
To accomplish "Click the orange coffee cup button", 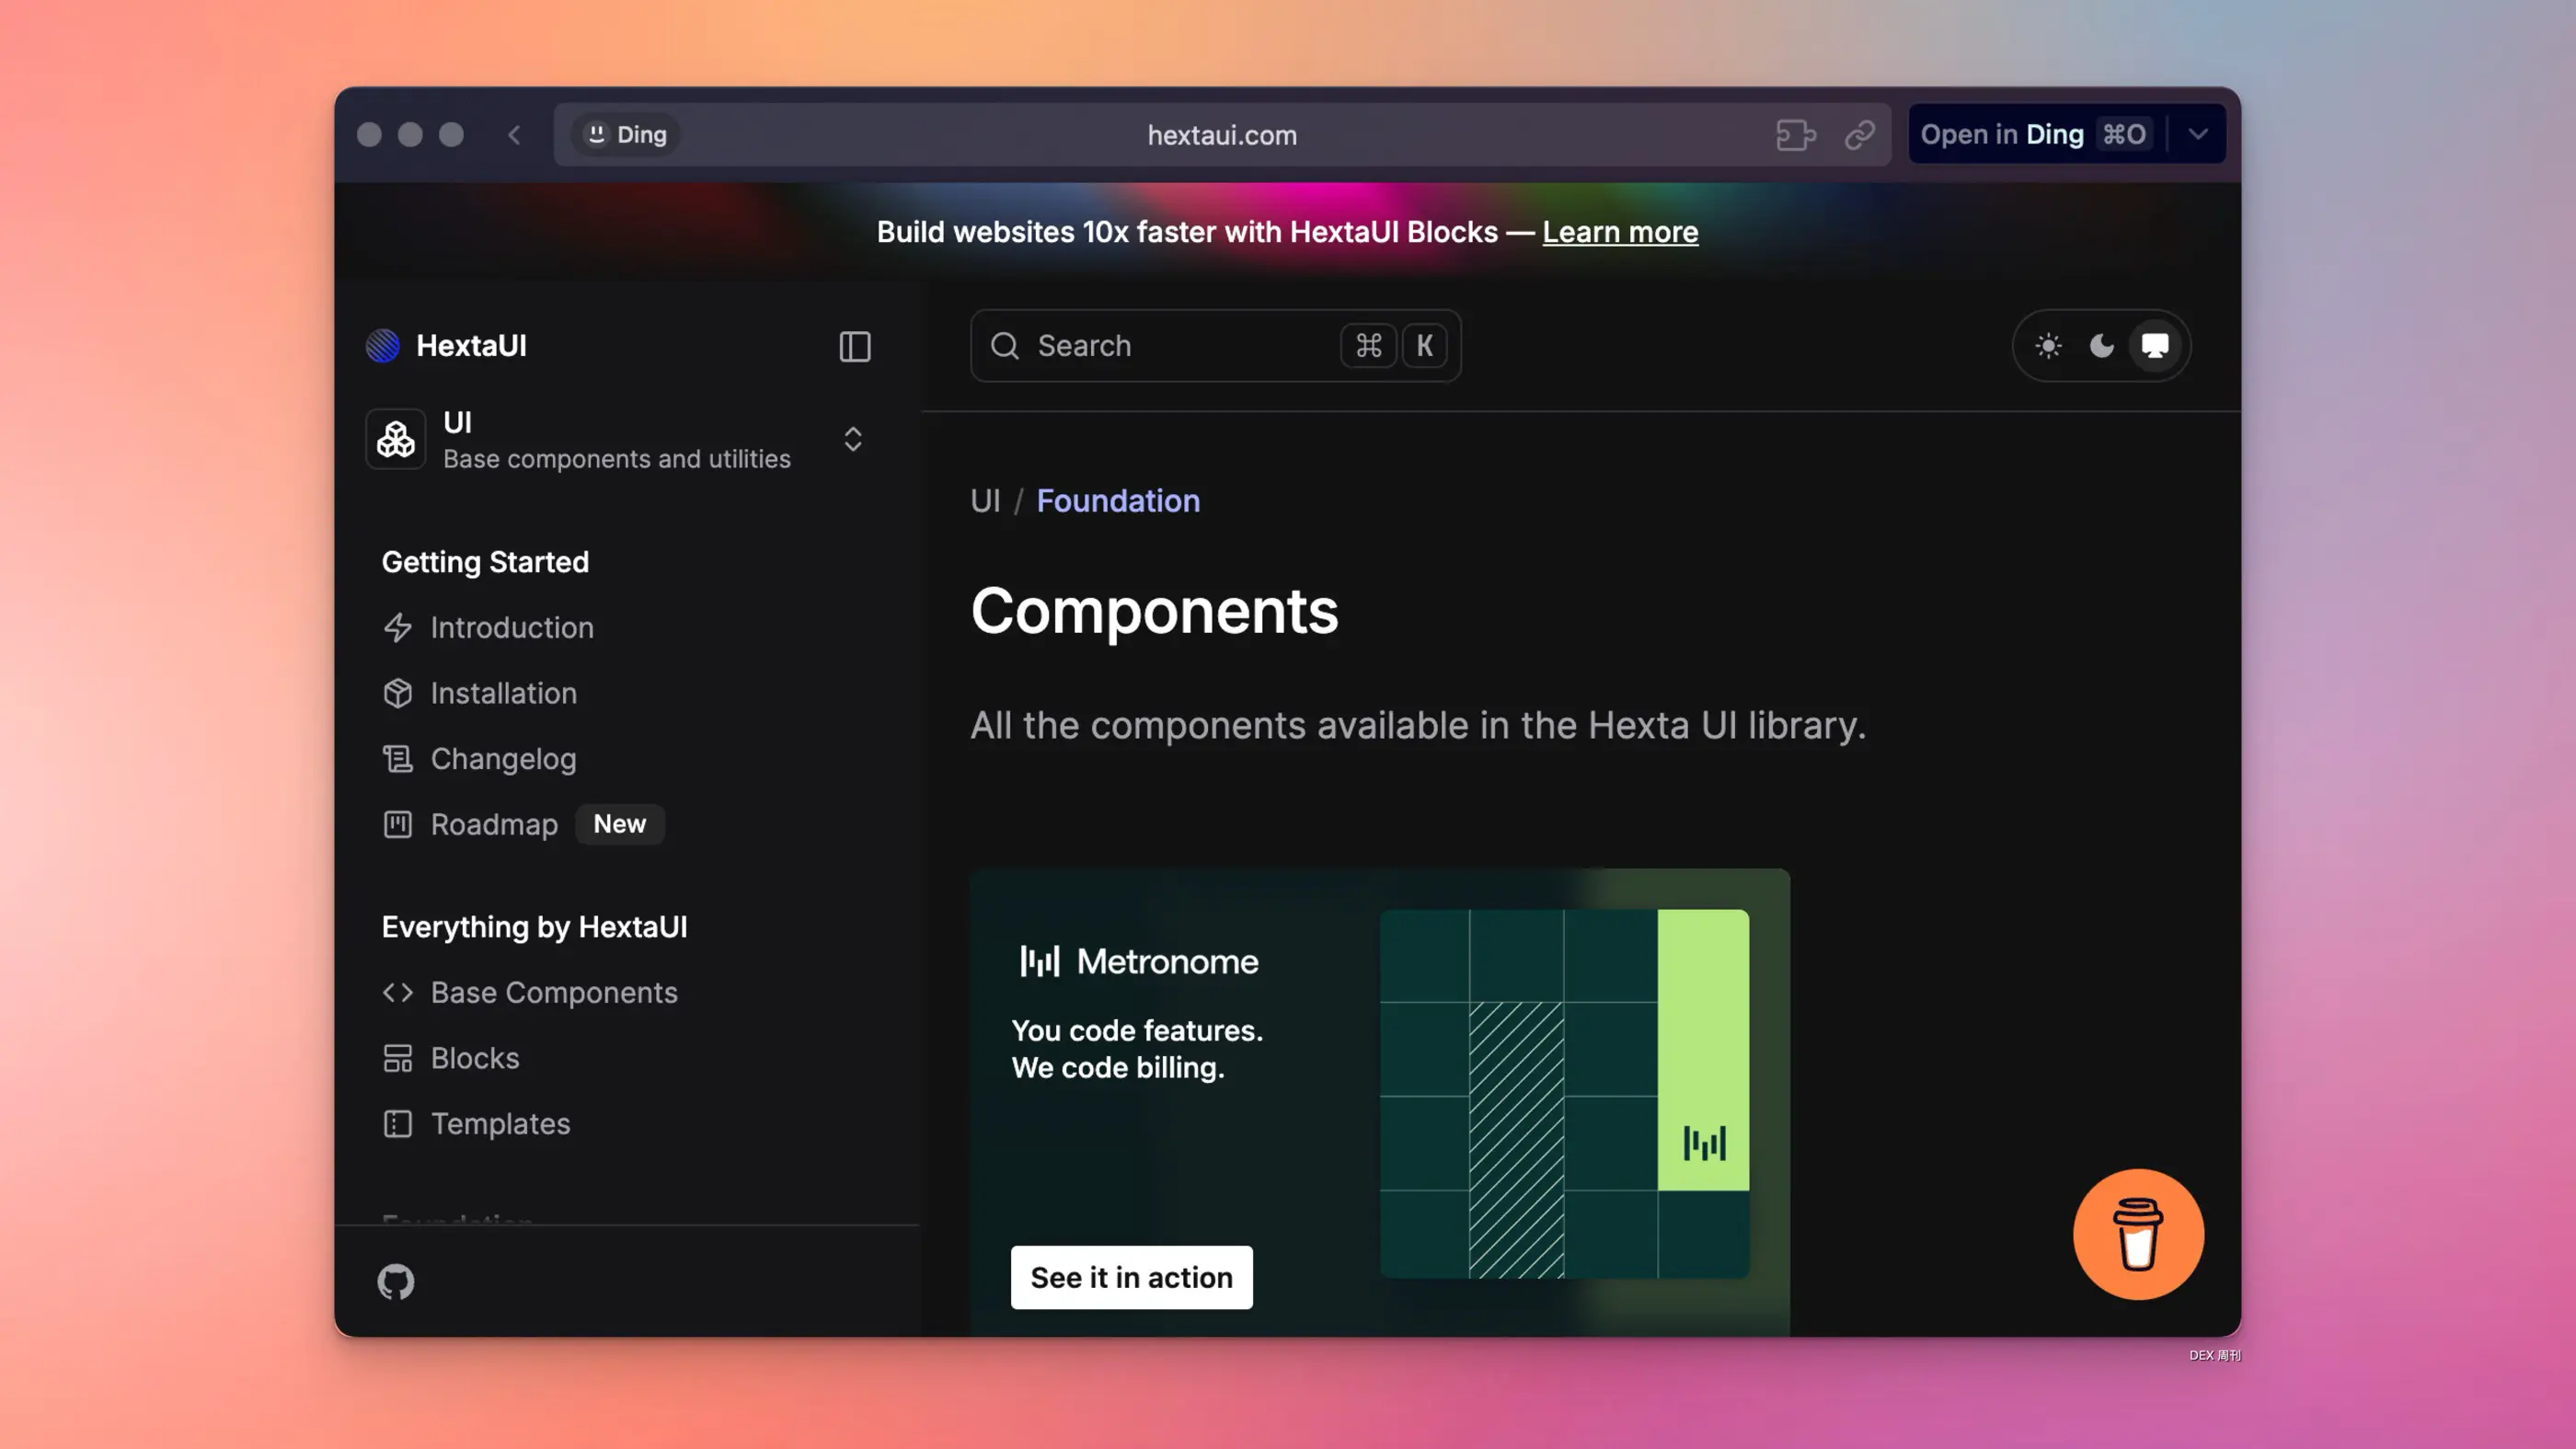I will tap(2137, 1234).
